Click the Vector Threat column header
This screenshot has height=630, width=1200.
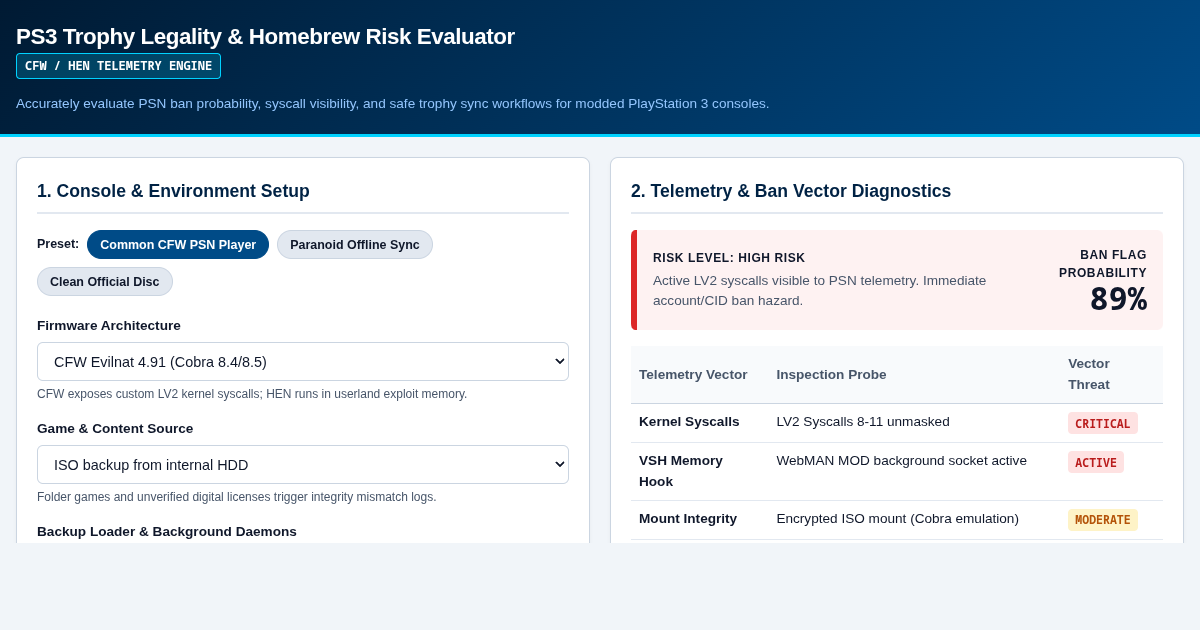(x=1089, y=374)
